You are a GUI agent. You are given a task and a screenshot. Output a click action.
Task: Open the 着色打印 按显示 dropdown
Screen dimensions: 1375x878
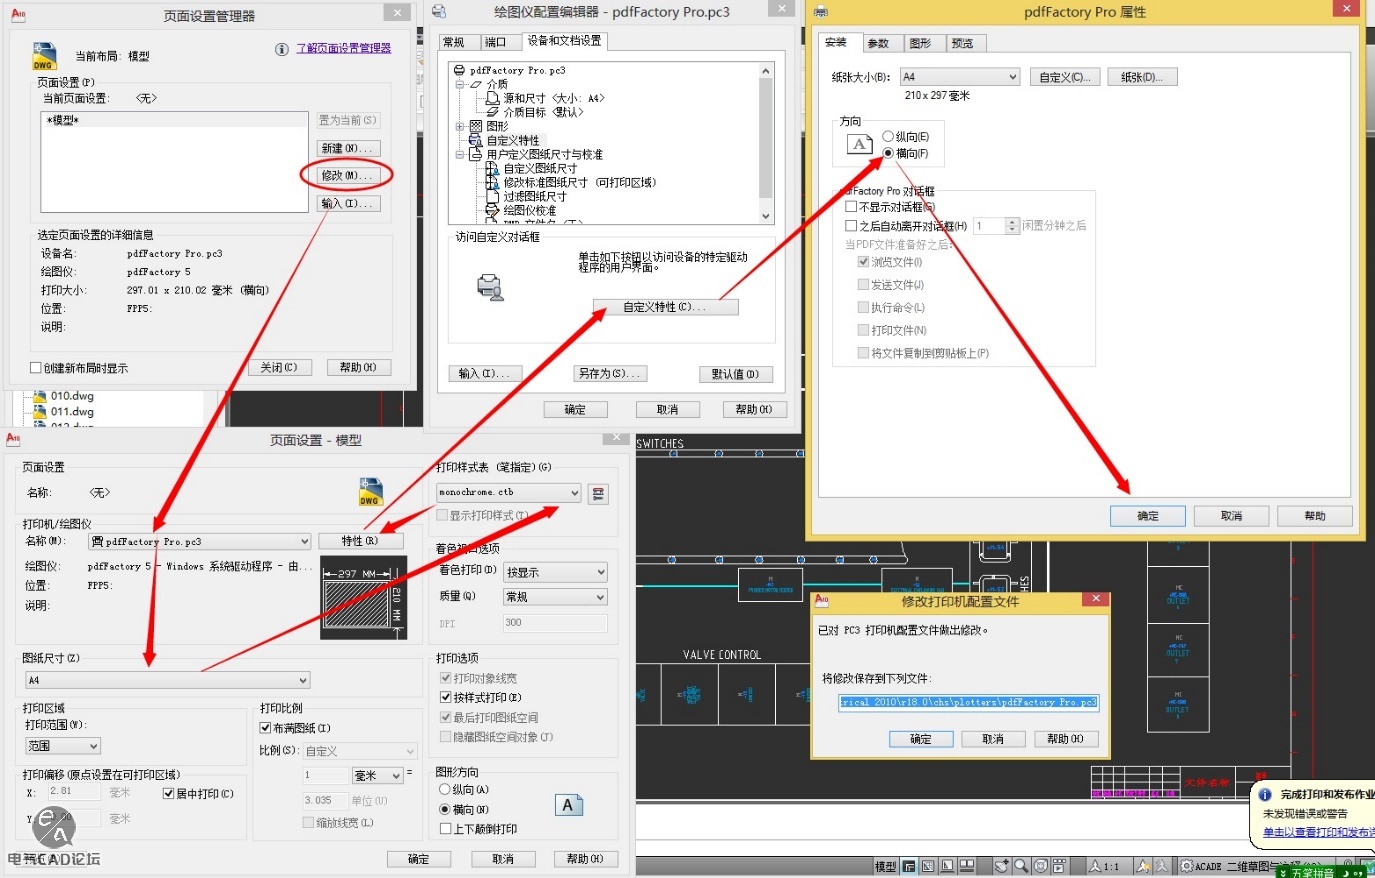coord(555,573)
